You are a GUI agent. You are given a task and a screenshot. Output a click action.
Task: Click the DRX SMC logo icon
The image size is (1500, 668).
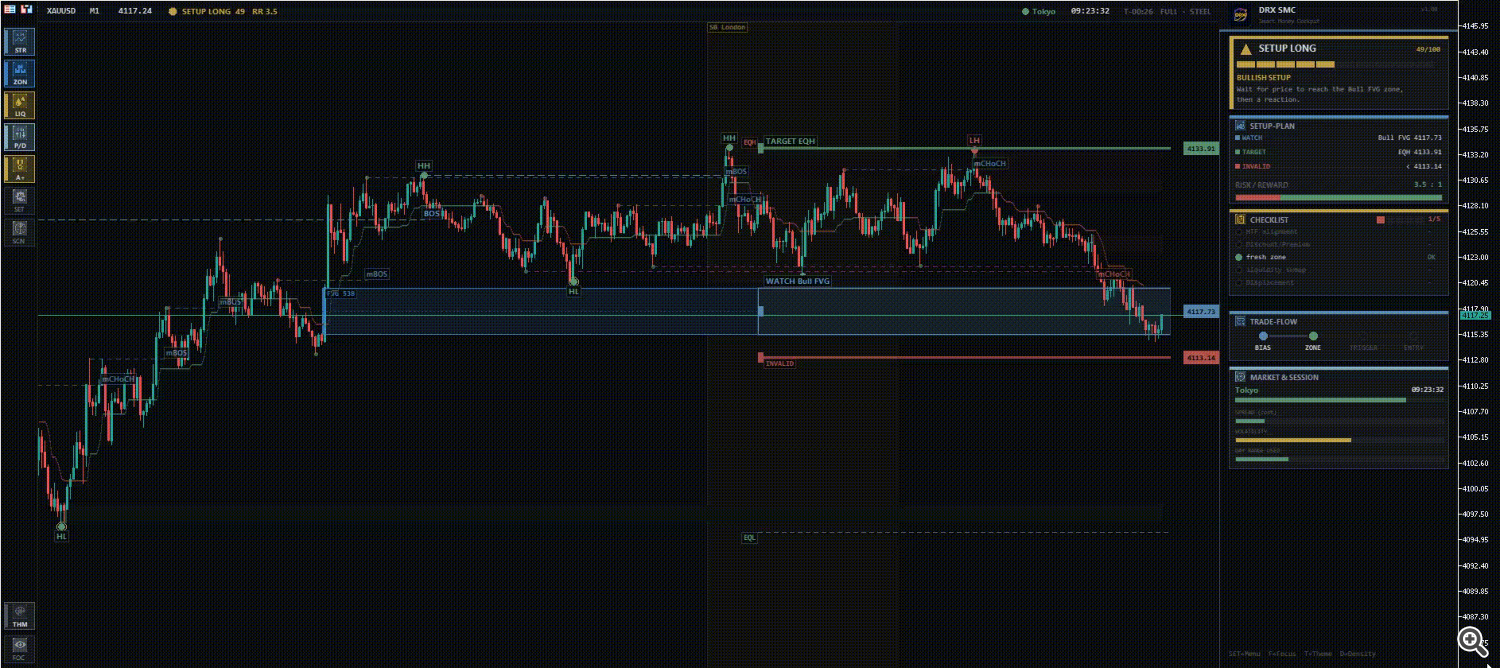coord(1240,15)
